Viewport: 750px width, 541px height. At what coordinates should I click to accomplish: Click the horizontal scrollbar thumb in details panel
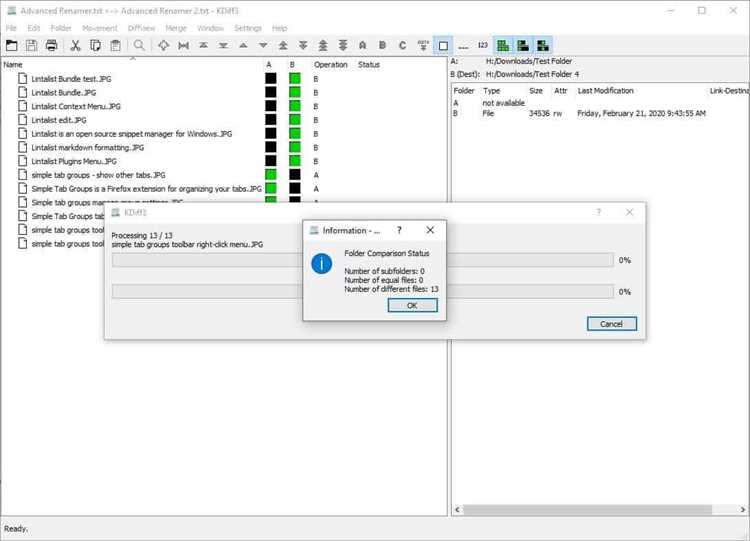[x=587, y=510]
